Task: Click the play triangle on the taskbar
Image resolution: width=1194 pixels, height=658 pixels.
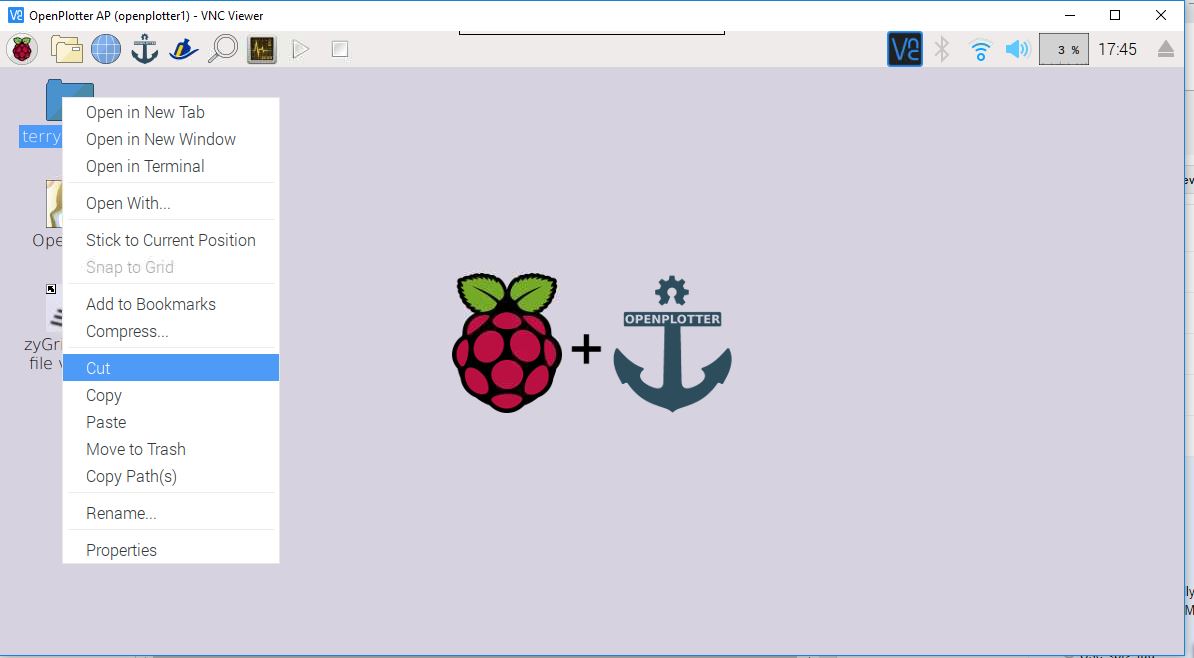Action: [300, 48]
